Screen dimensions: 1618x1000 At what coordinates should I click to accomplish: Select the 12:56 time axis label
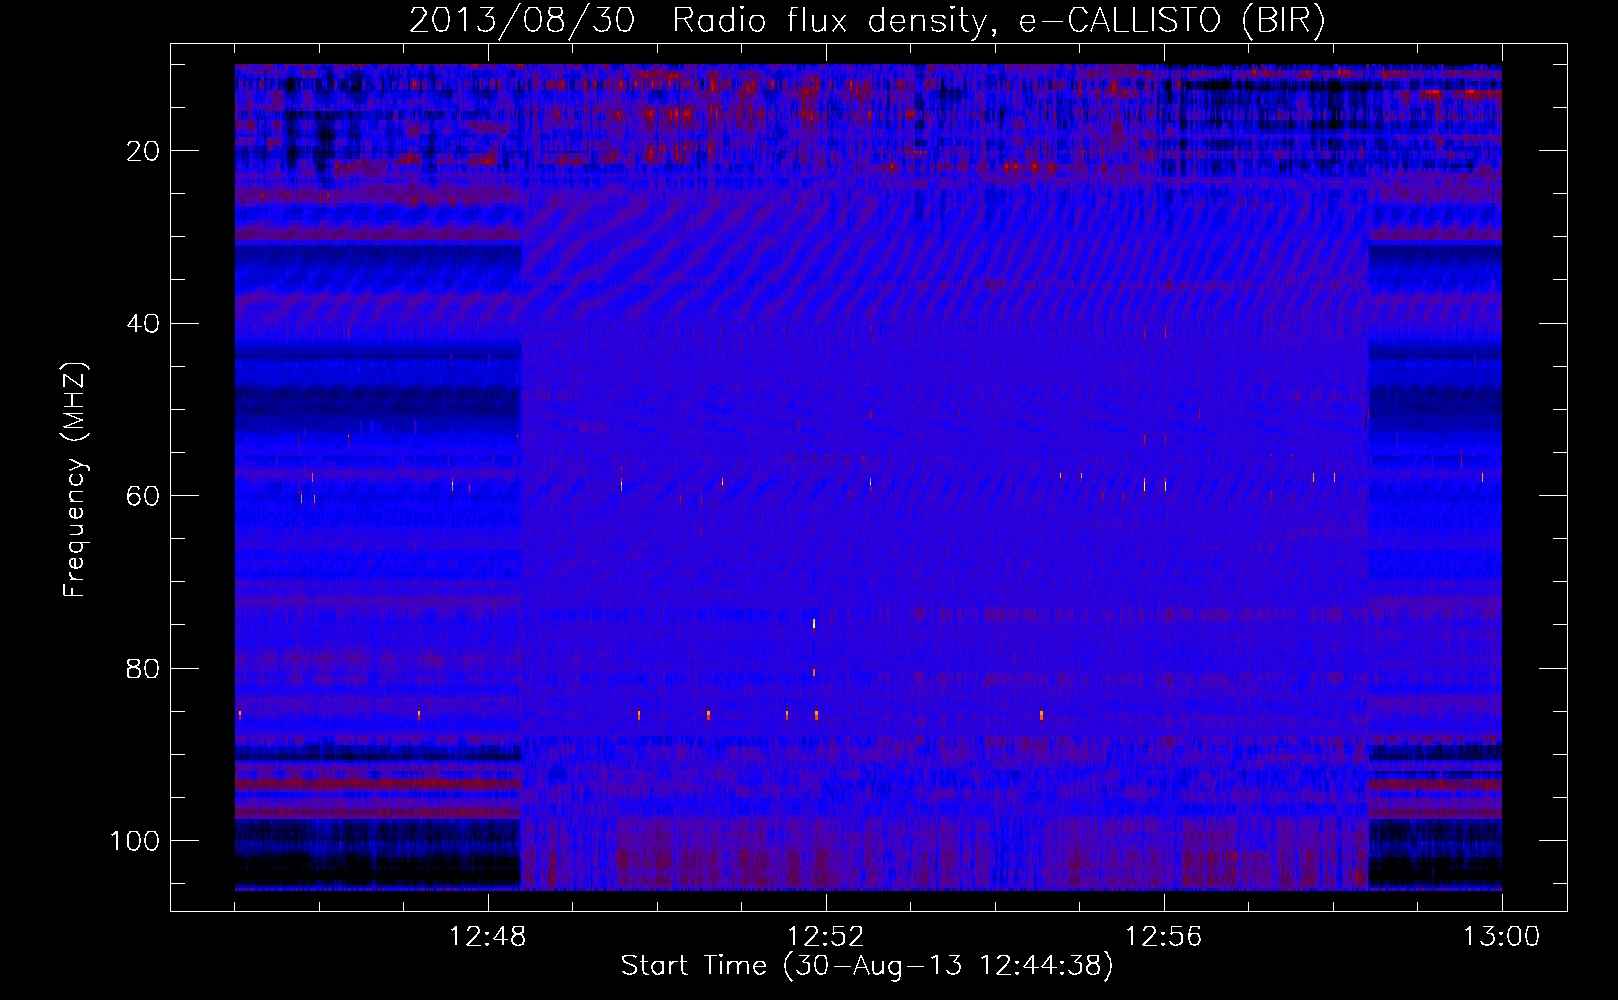tap(1164, 936)
